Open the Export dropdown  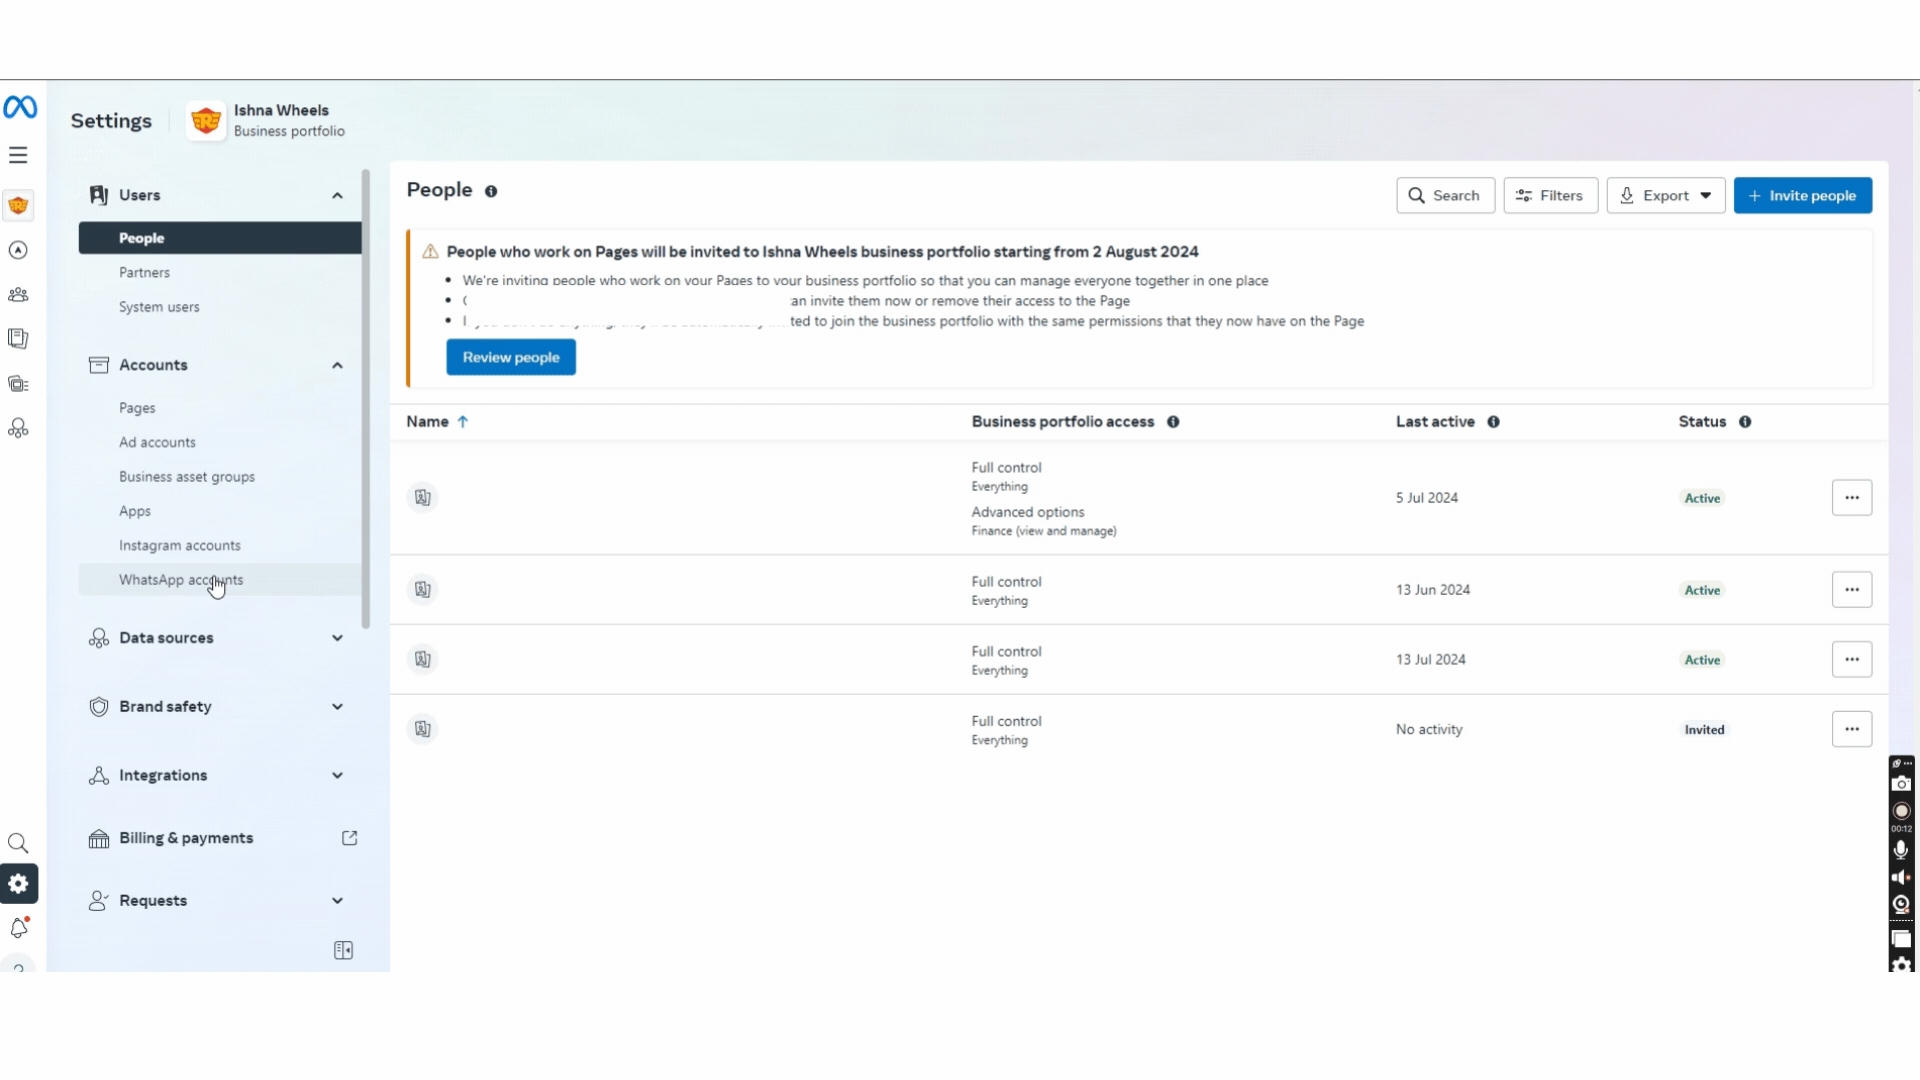point(1665,196)
